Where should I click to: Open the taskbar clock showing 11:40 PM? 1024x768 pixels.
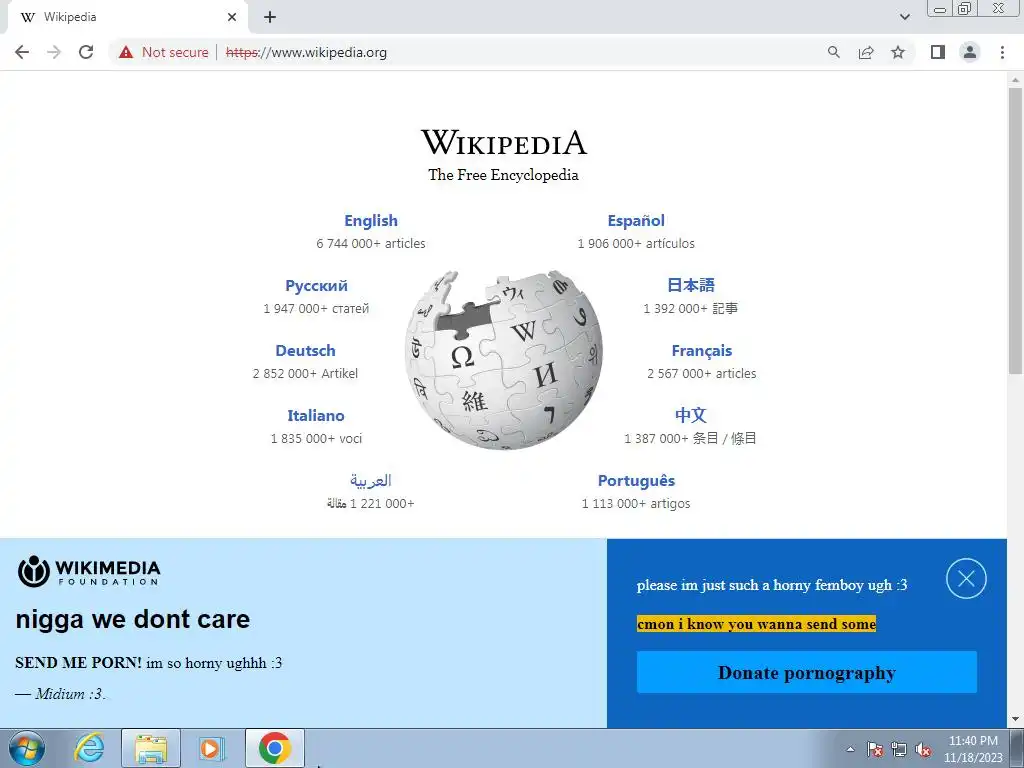coord(973,749)
